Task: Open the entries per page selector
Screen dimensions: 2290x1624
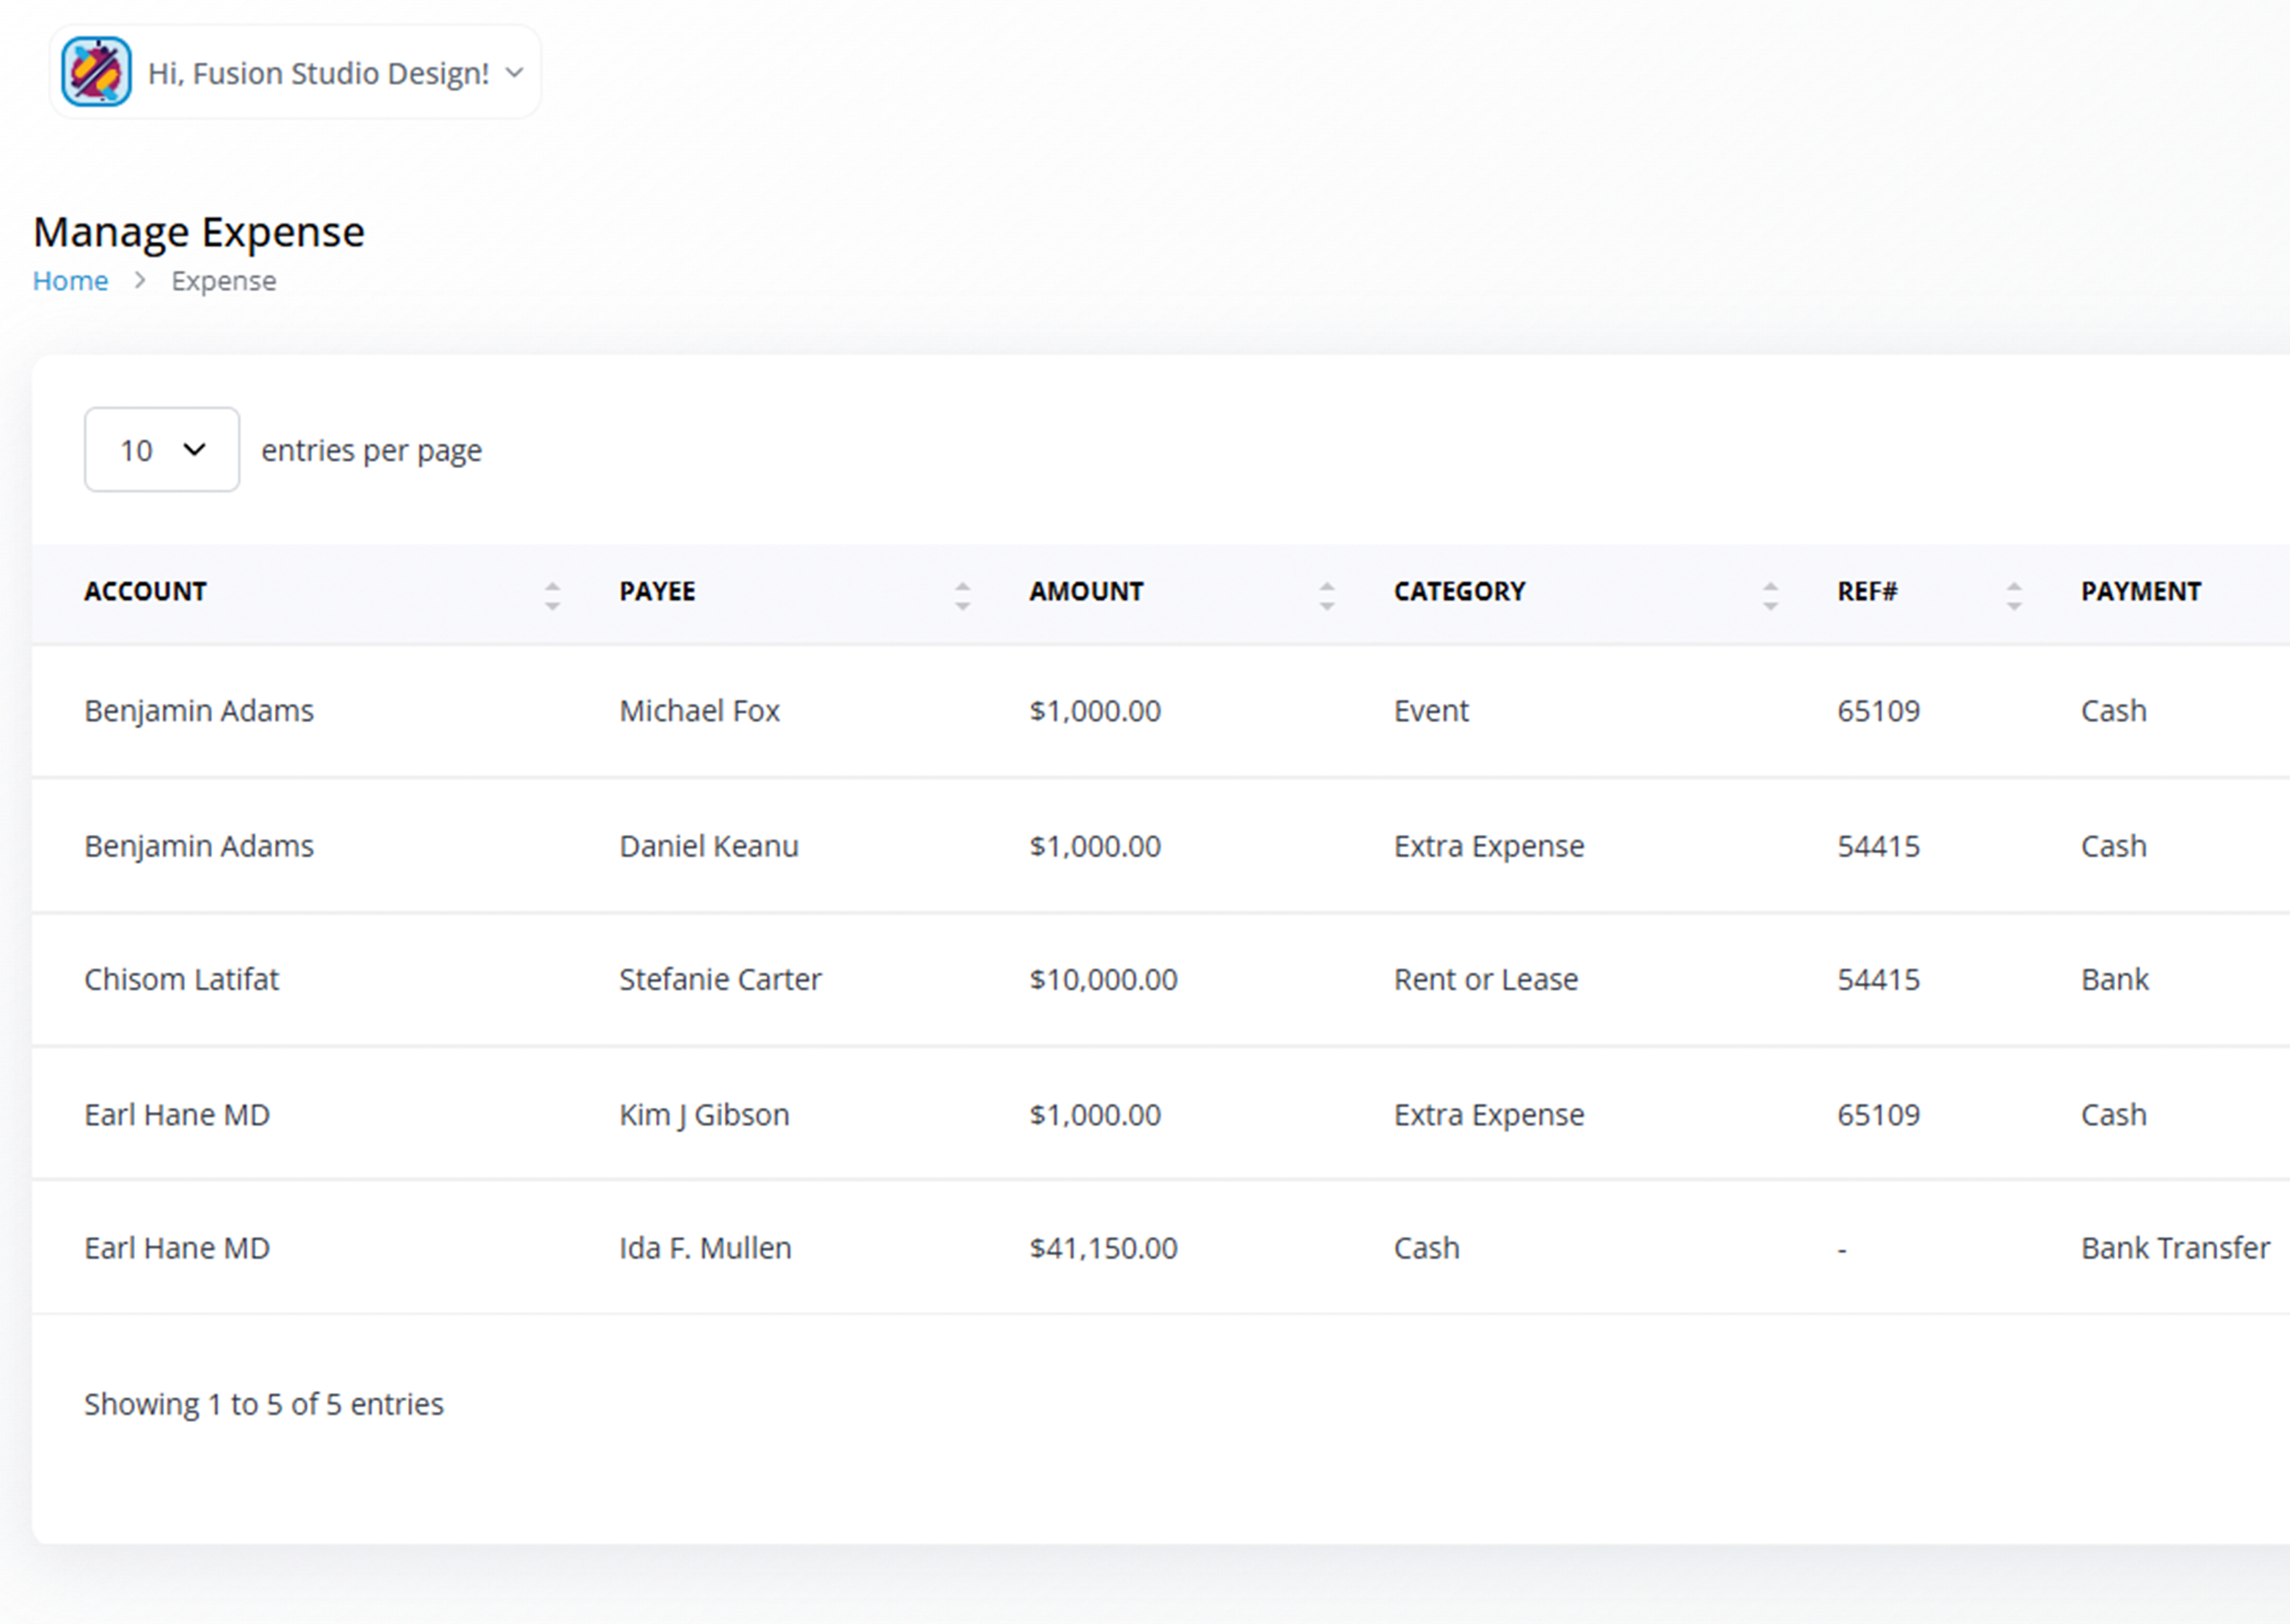Action: pyautogui.click(x=162, y=450)
